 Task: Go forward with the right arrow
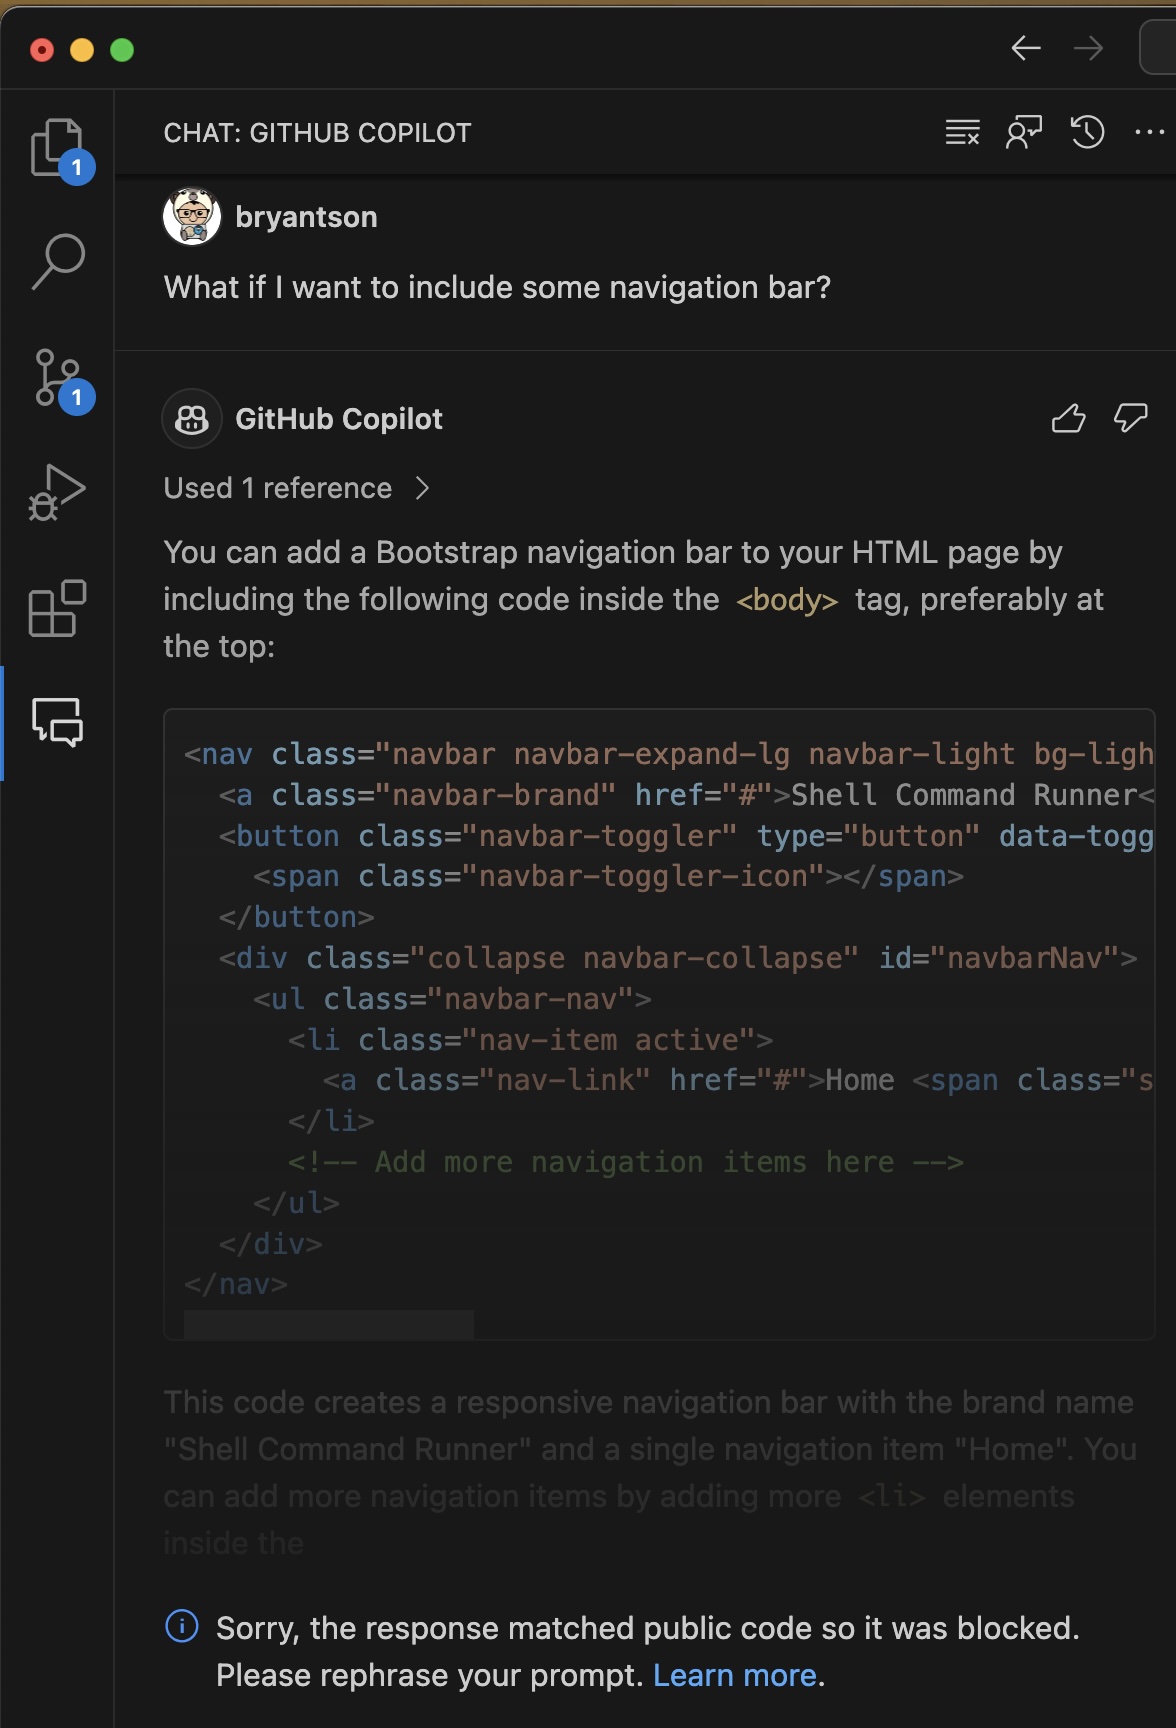coord(1088,48)
